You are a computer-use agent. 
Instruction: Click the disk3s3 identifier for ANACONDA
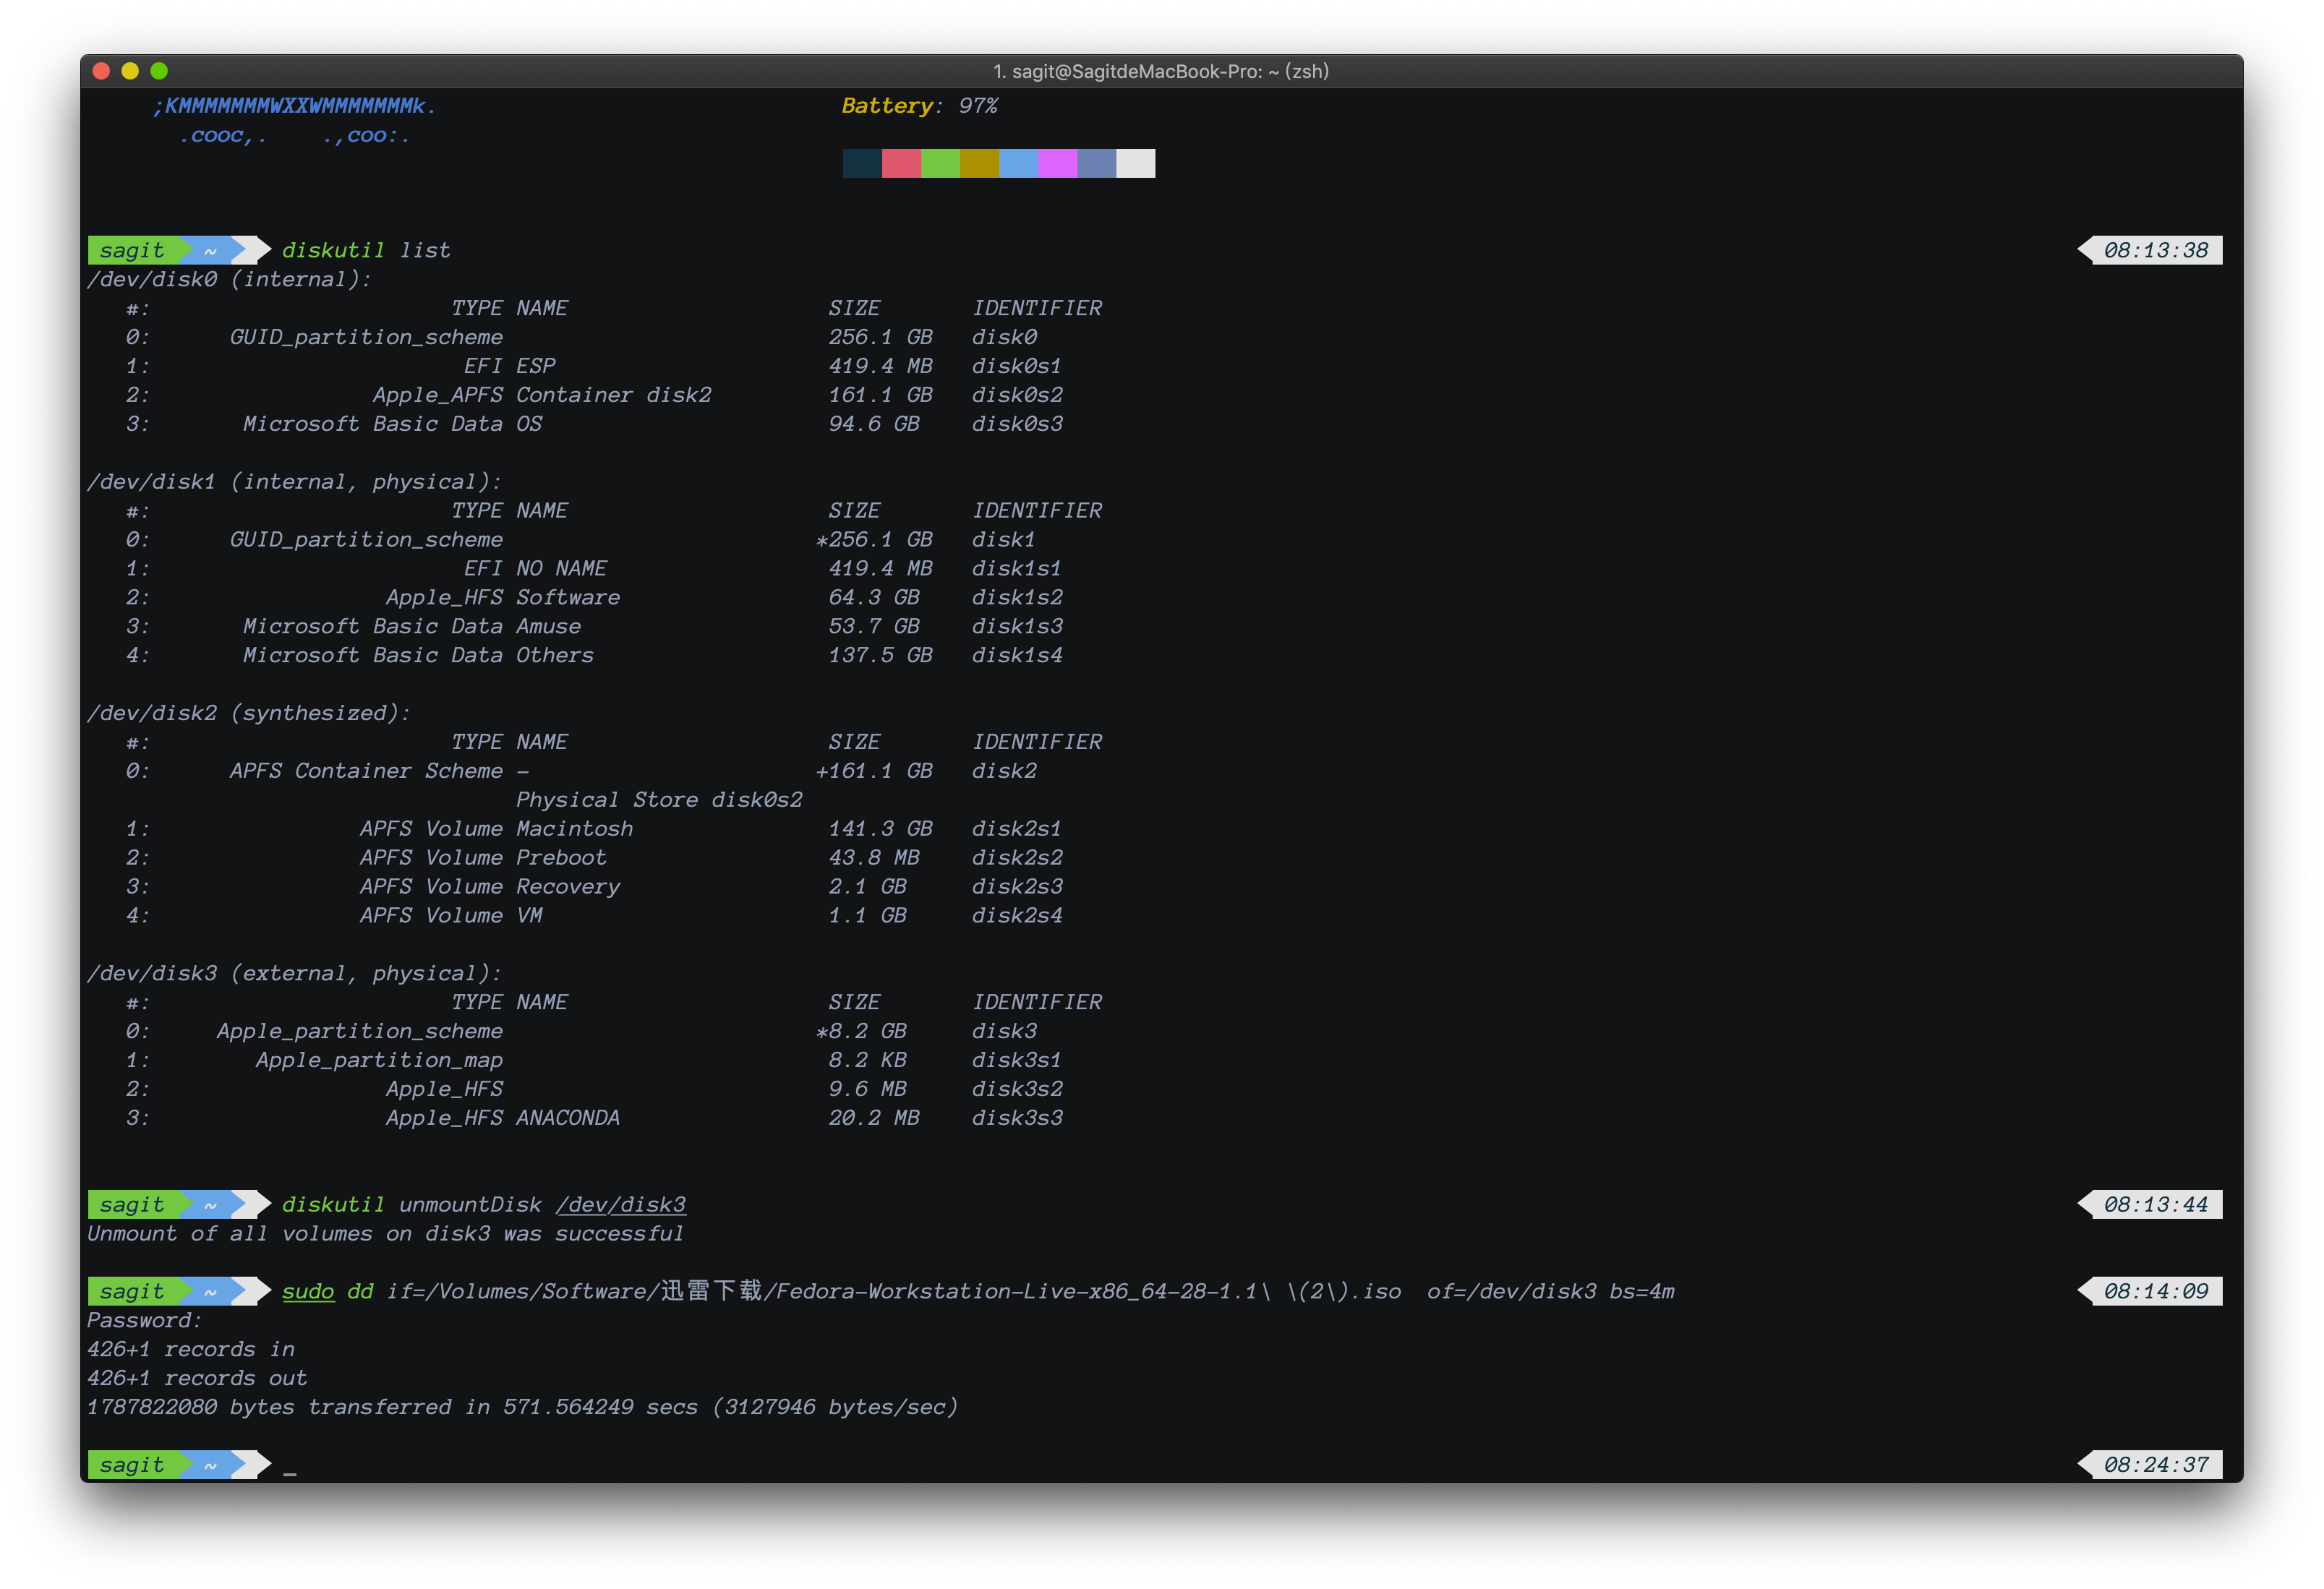1017,1118
